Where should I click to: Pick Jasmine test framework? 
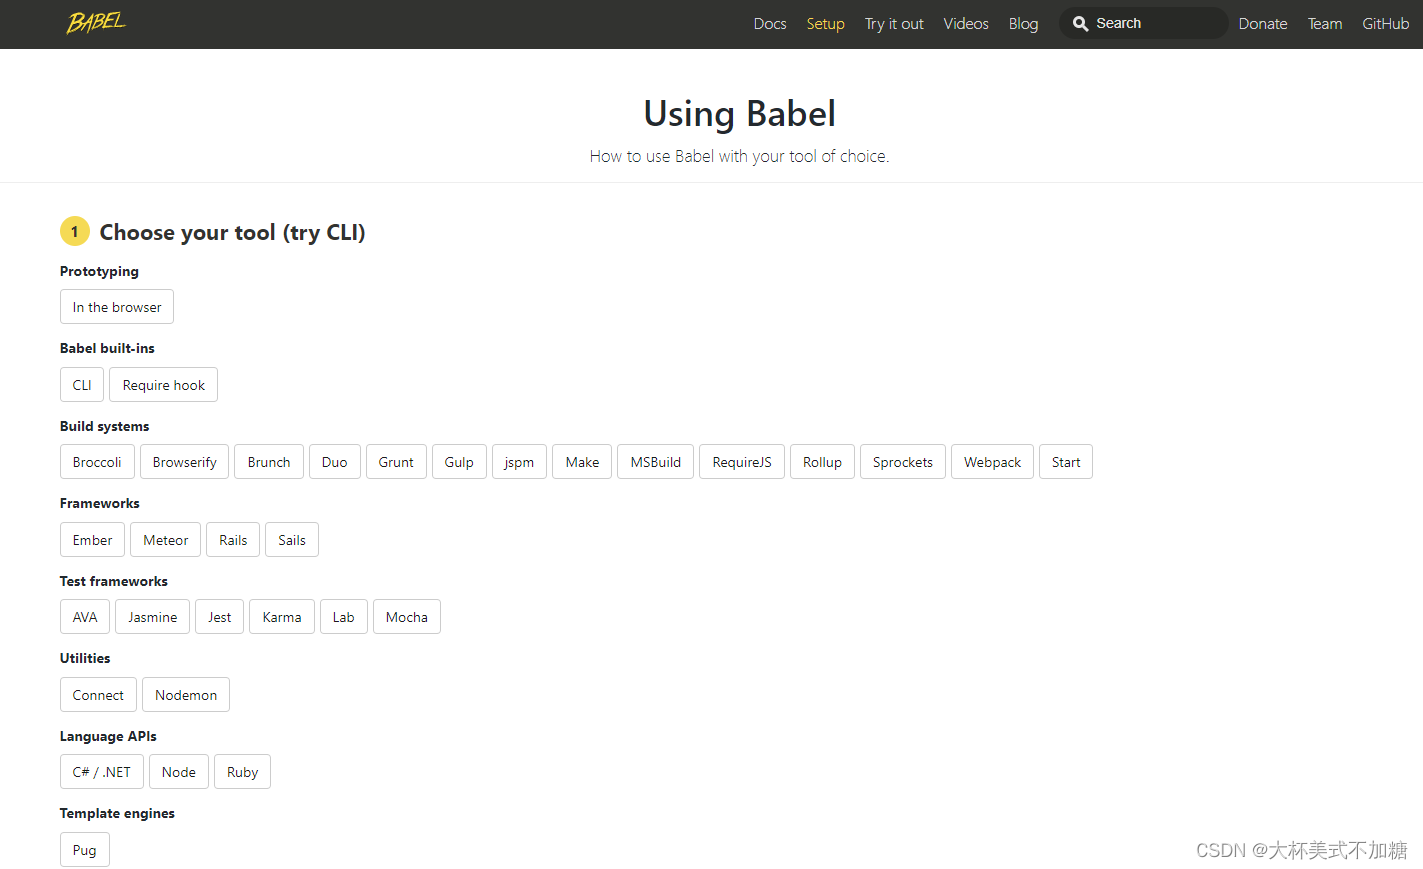point(153,617)
